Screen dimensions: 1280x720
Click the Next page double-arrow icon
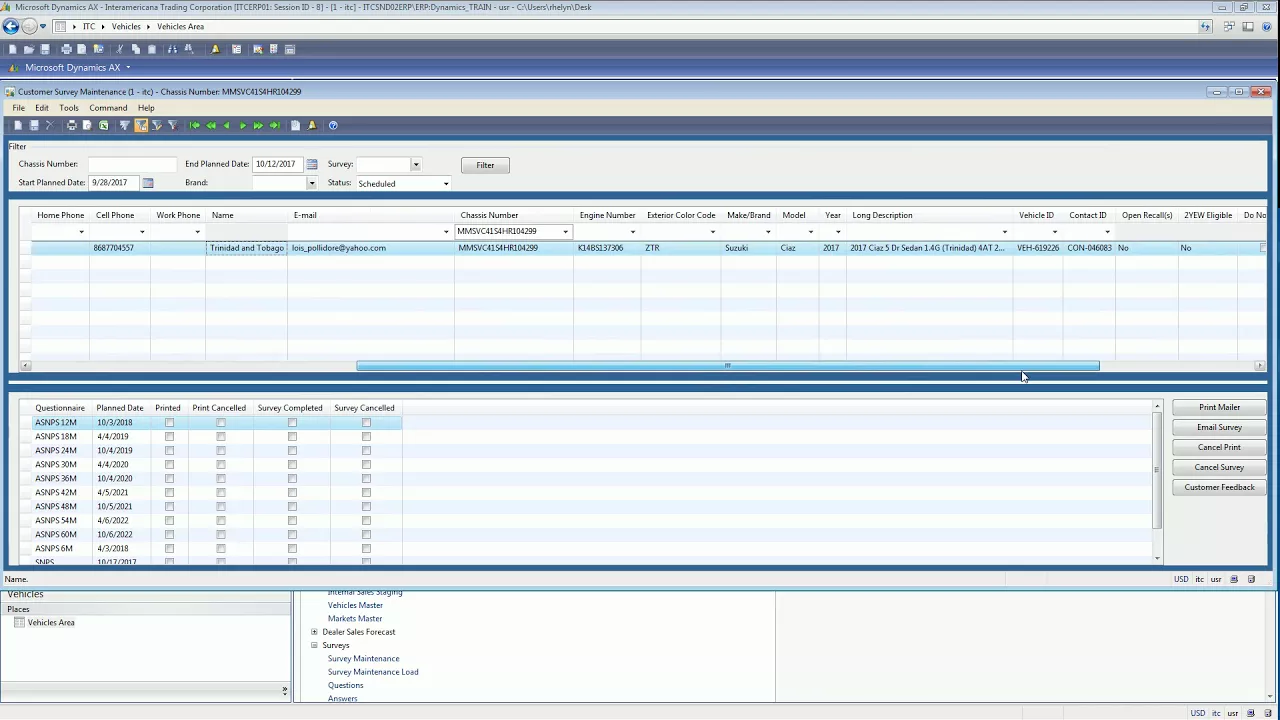pos(259,125)
